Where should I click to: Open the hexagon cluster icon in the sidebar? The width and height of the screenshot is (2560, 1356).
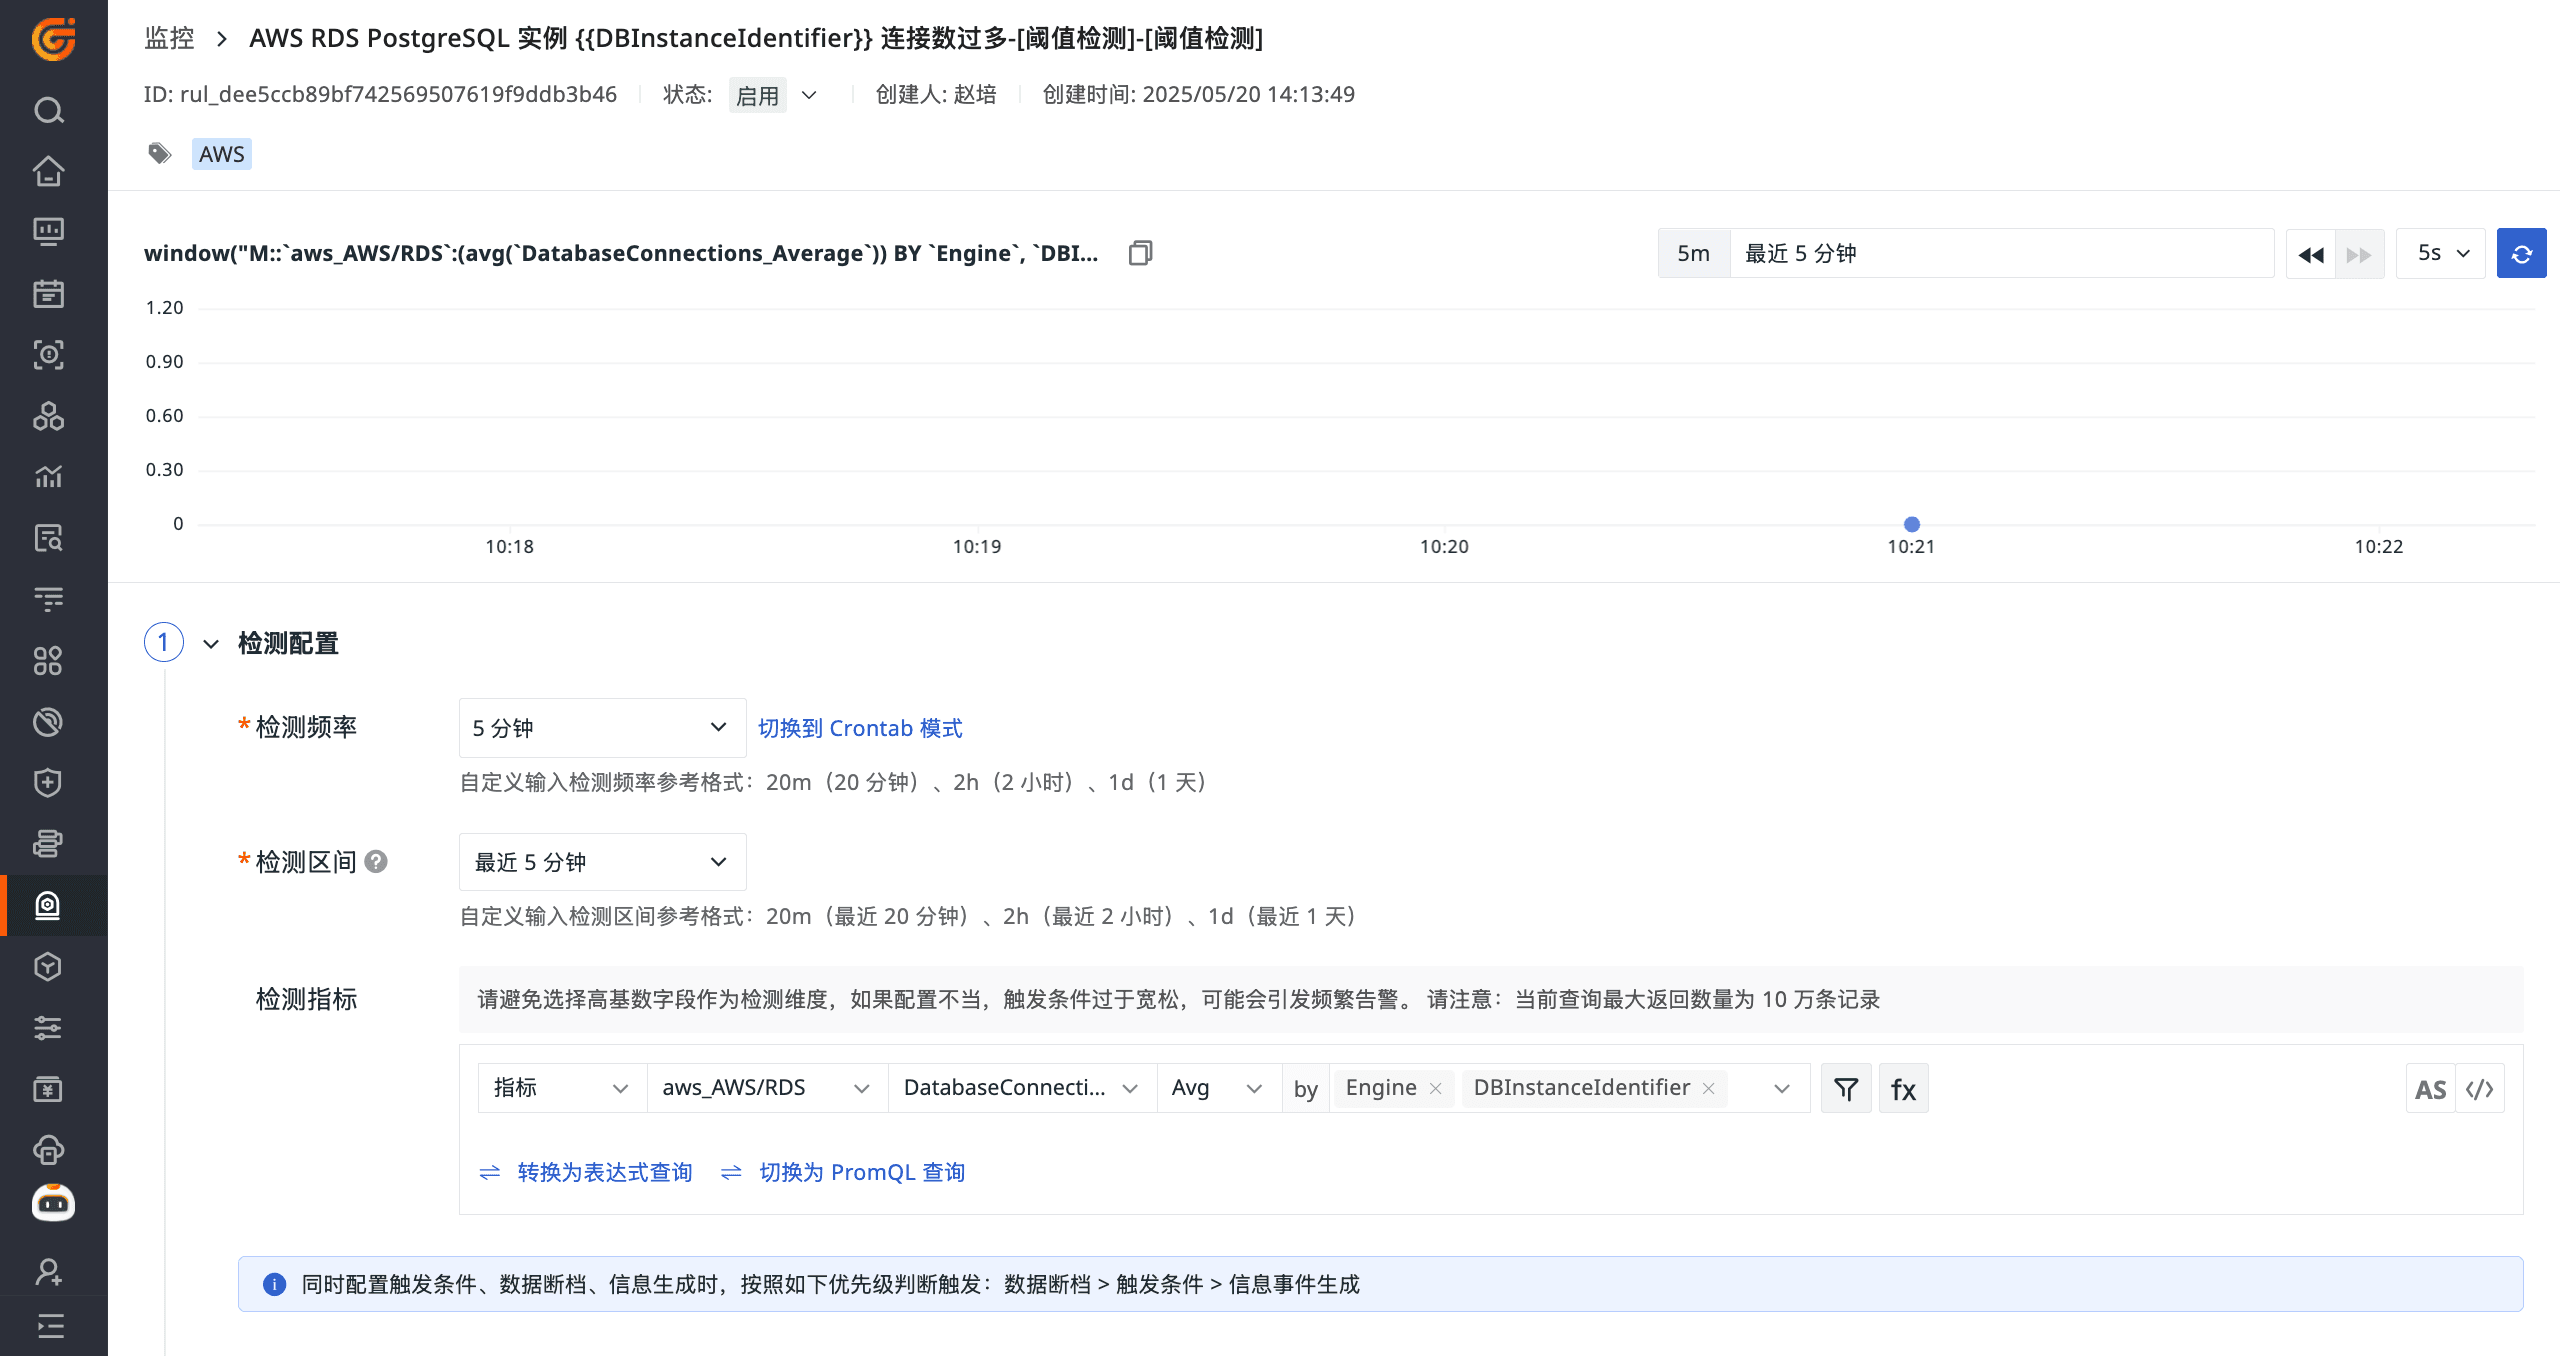pos(49,416)
